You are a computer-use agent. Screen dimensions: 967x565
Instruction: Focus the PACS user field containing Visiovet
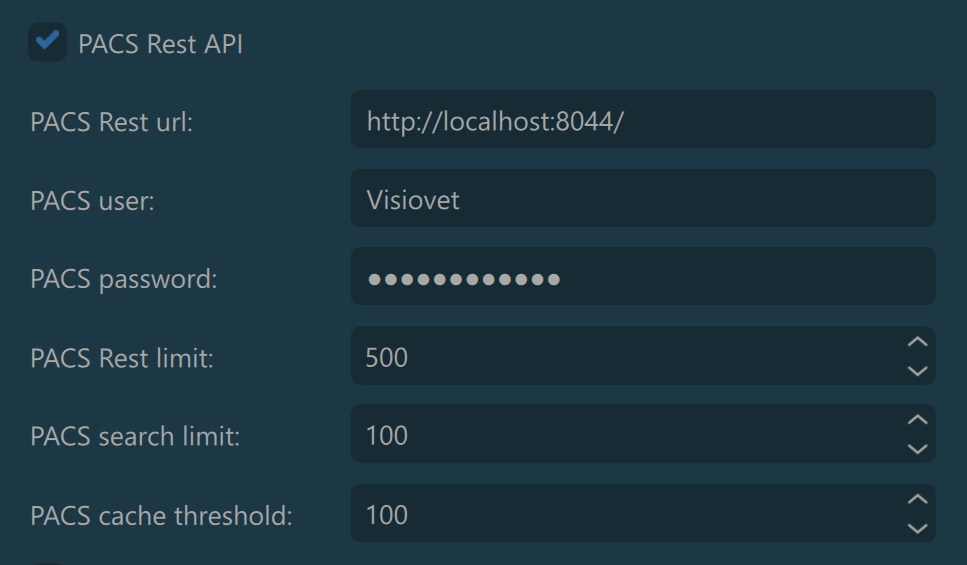coord(642,199)
